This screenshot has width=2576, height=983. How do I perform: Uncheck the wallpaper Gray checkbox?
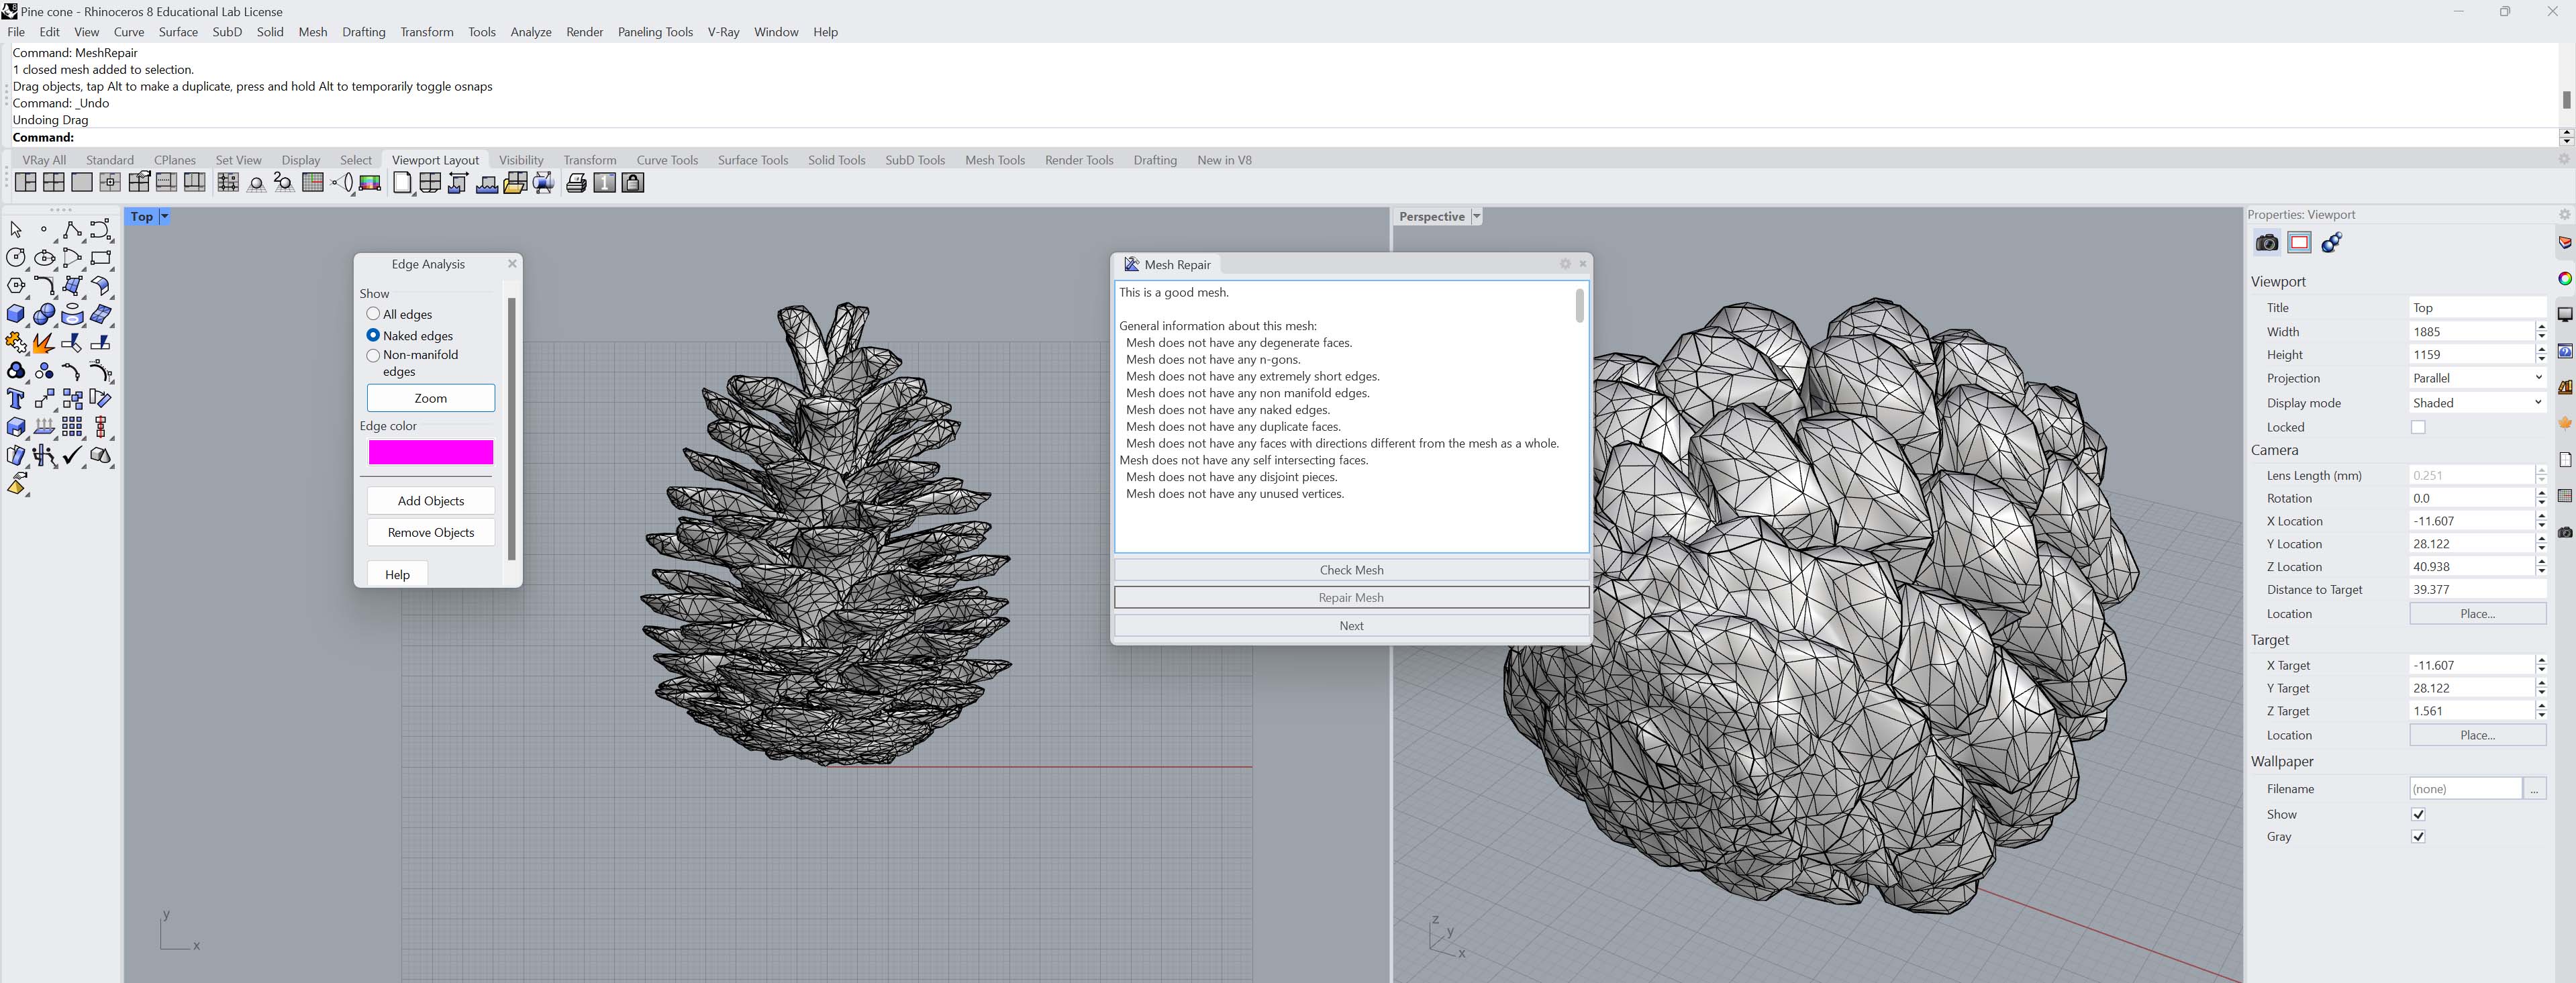[x=2418, y=837]
